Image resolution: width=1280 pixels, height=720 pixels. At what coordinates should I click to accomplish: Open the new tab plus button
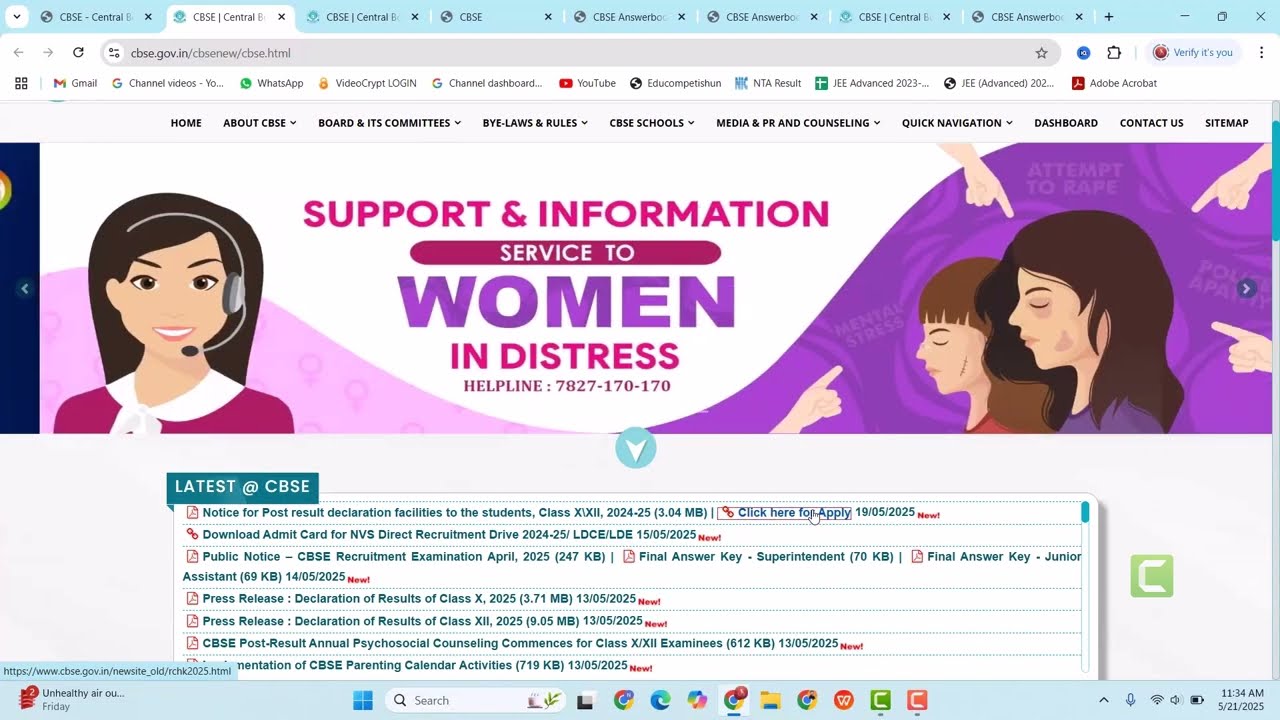(x=1108, y=17)
